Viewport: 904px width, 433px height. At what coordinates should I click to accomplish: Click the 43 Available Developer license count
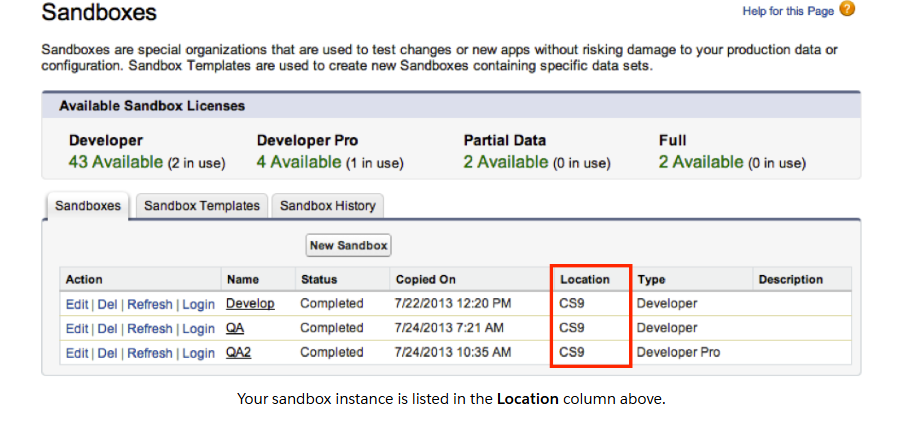[x=115, y=162]
